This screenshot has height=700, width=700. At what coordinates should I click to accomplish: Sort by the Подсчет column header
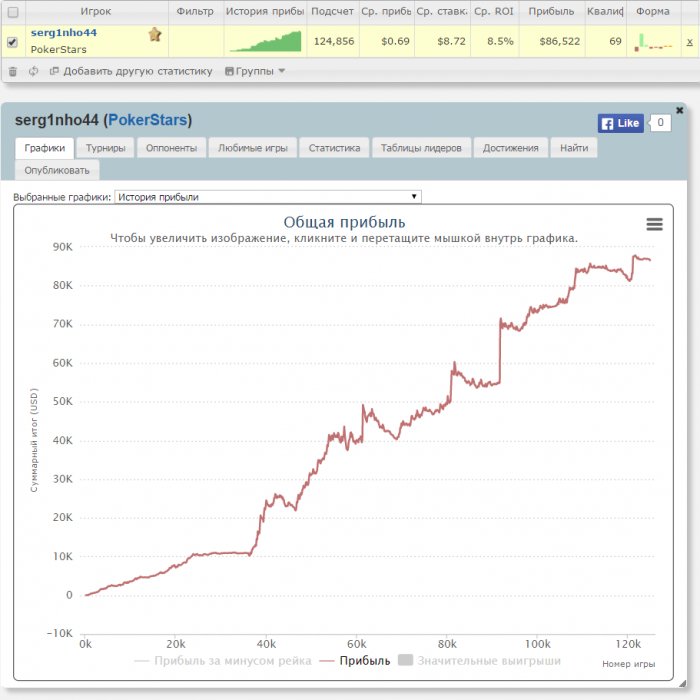(333, 11)
